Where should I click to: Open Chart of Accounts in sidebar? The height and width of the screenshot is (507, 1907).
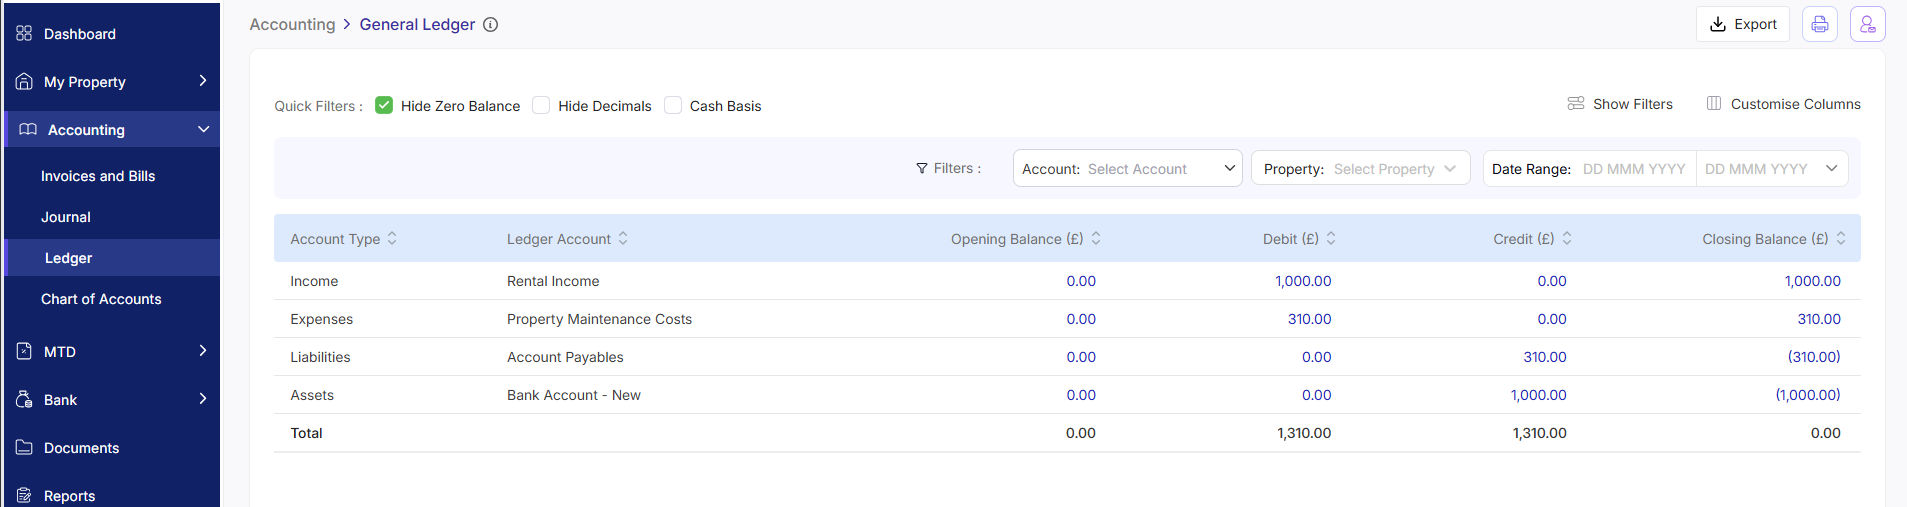(x=101, y=299)
